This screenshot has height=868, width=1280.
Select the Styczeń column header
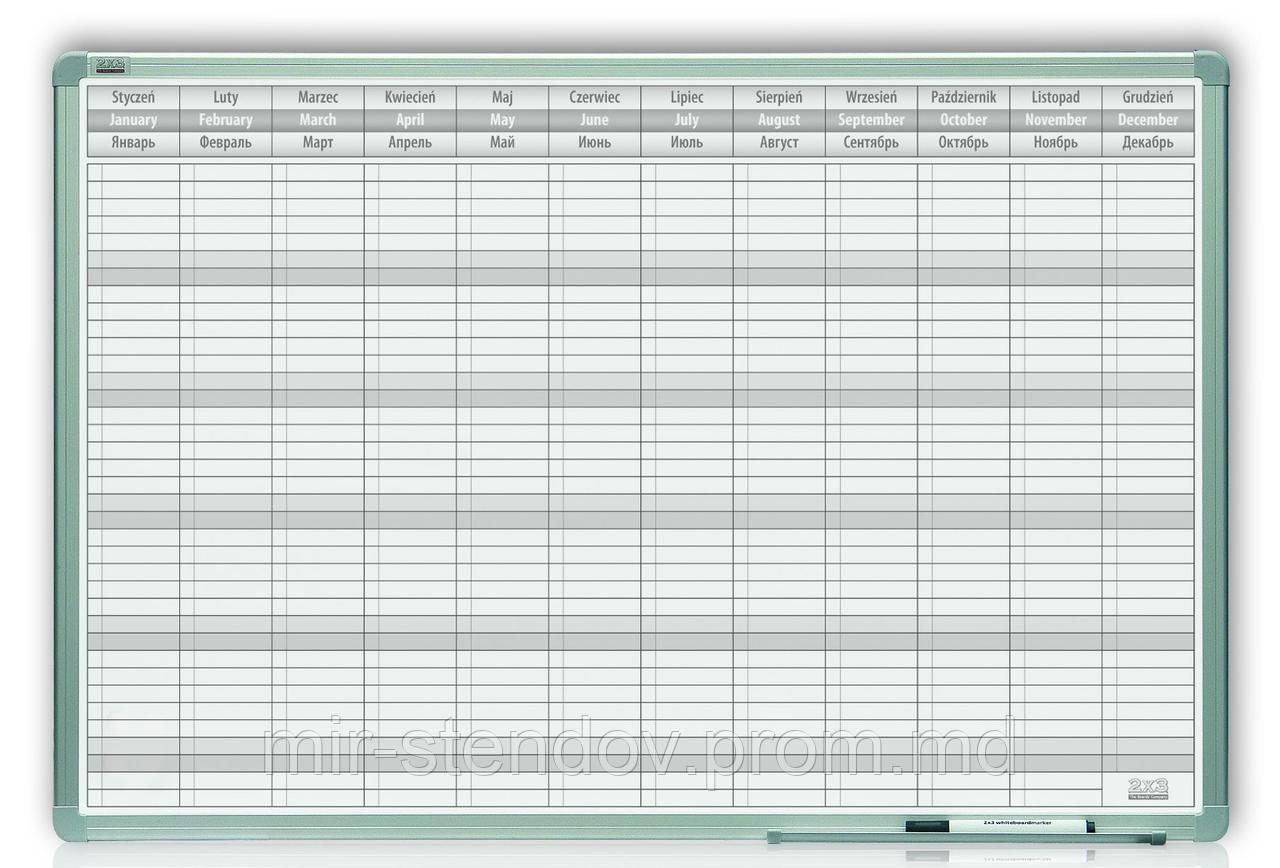(x=133, y=97)
